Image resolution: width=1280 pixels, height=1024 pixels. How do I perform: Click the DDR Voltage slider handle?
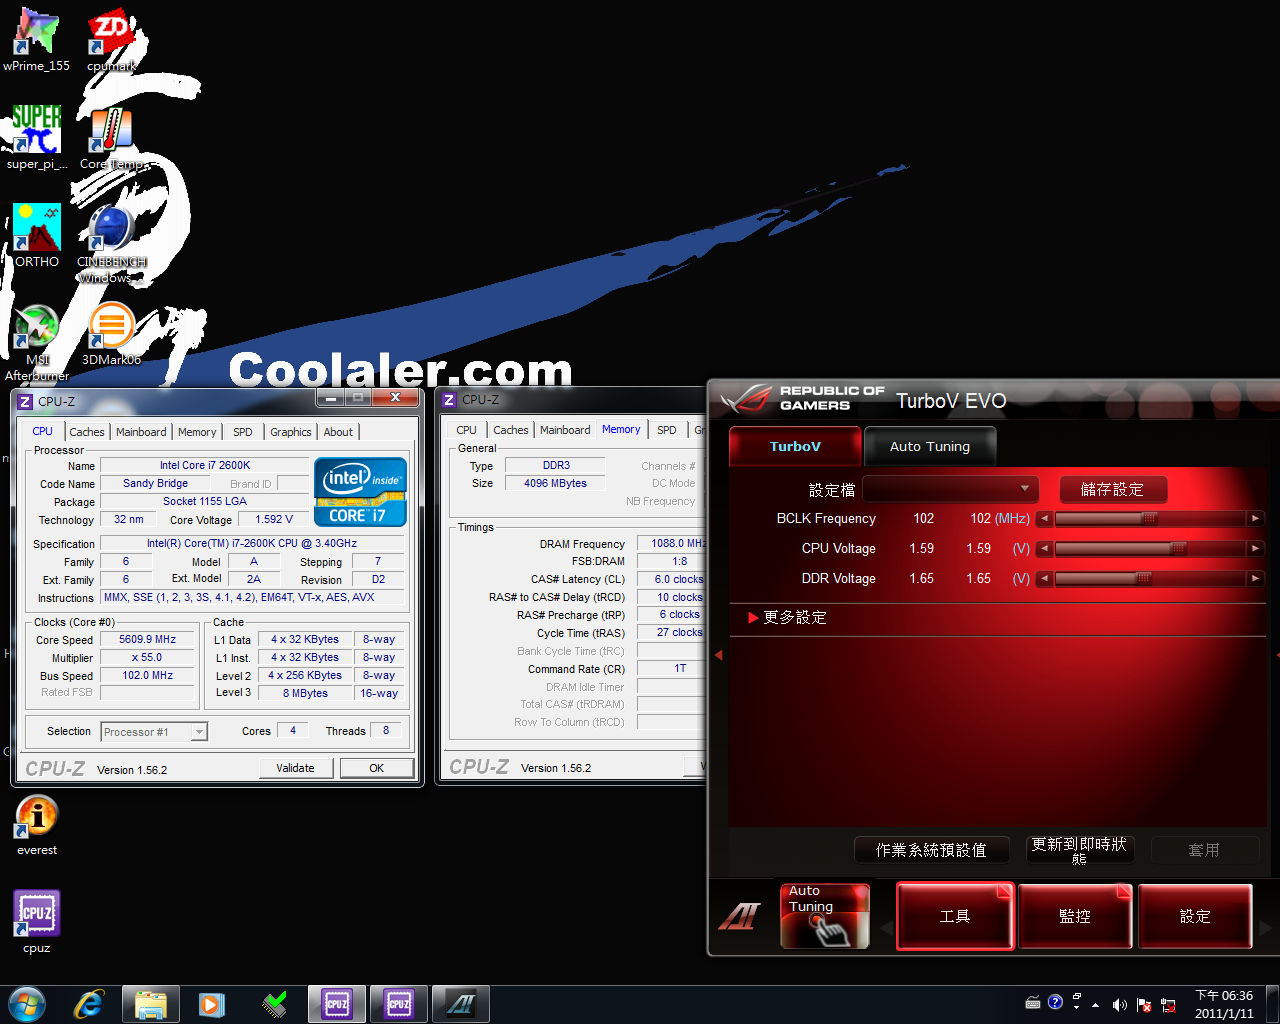tap(1144, 579)
